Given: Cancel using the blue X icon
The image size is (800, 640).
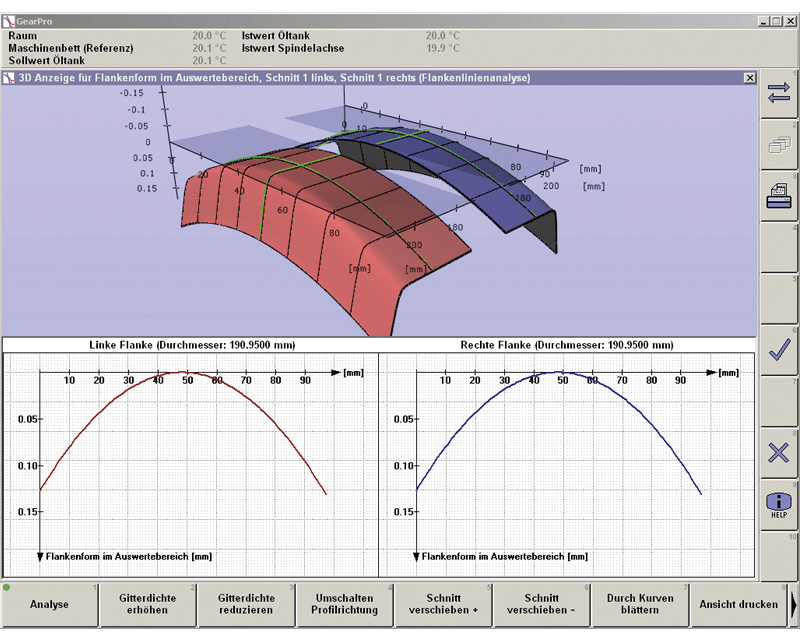Looking at the screenshot, I should 779,453.
